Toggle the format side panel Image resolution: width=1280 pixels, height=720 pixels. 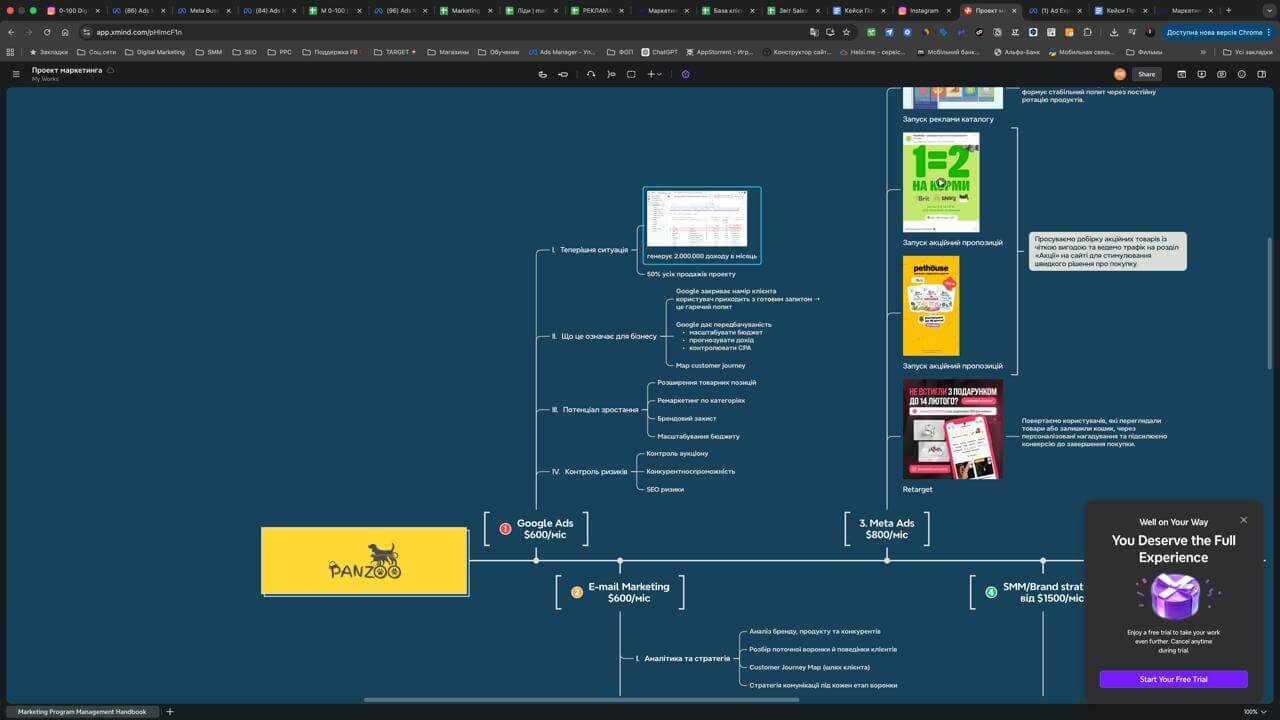[1263, 74]
